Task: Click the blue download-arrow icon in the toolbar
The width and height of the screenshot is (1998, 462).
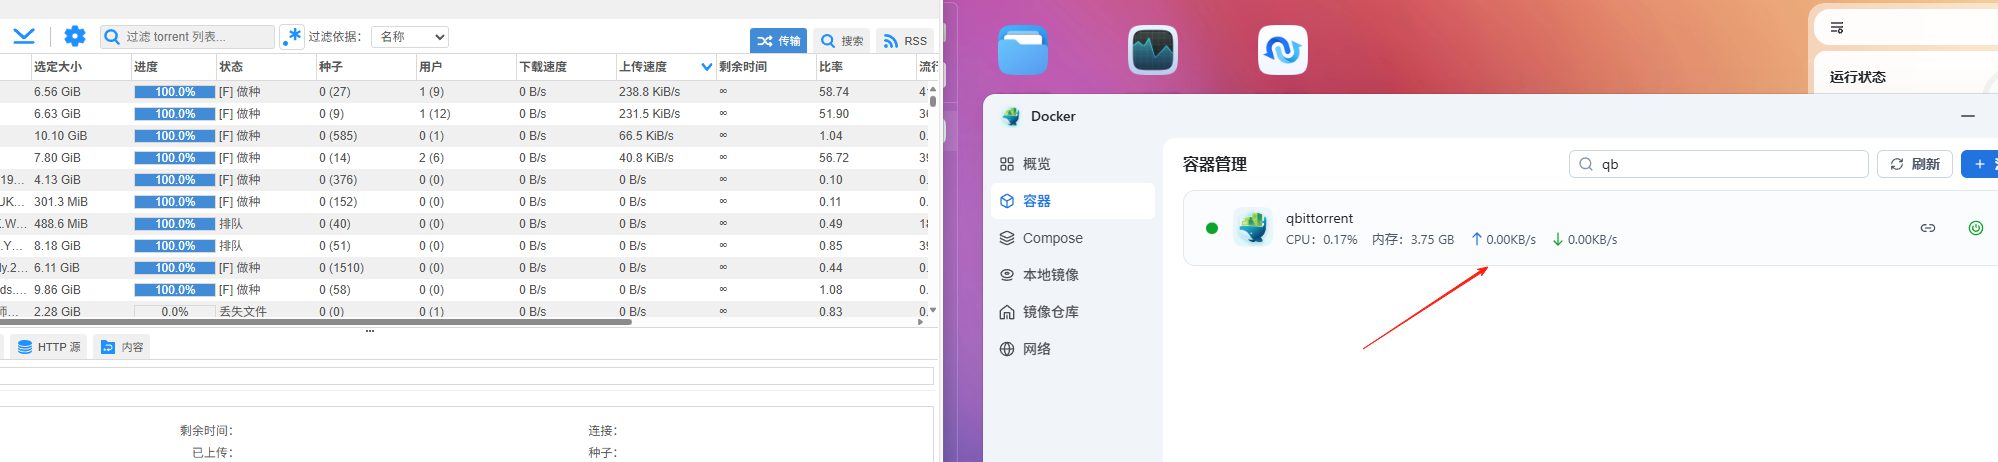Action: click(x=24, y=37)
